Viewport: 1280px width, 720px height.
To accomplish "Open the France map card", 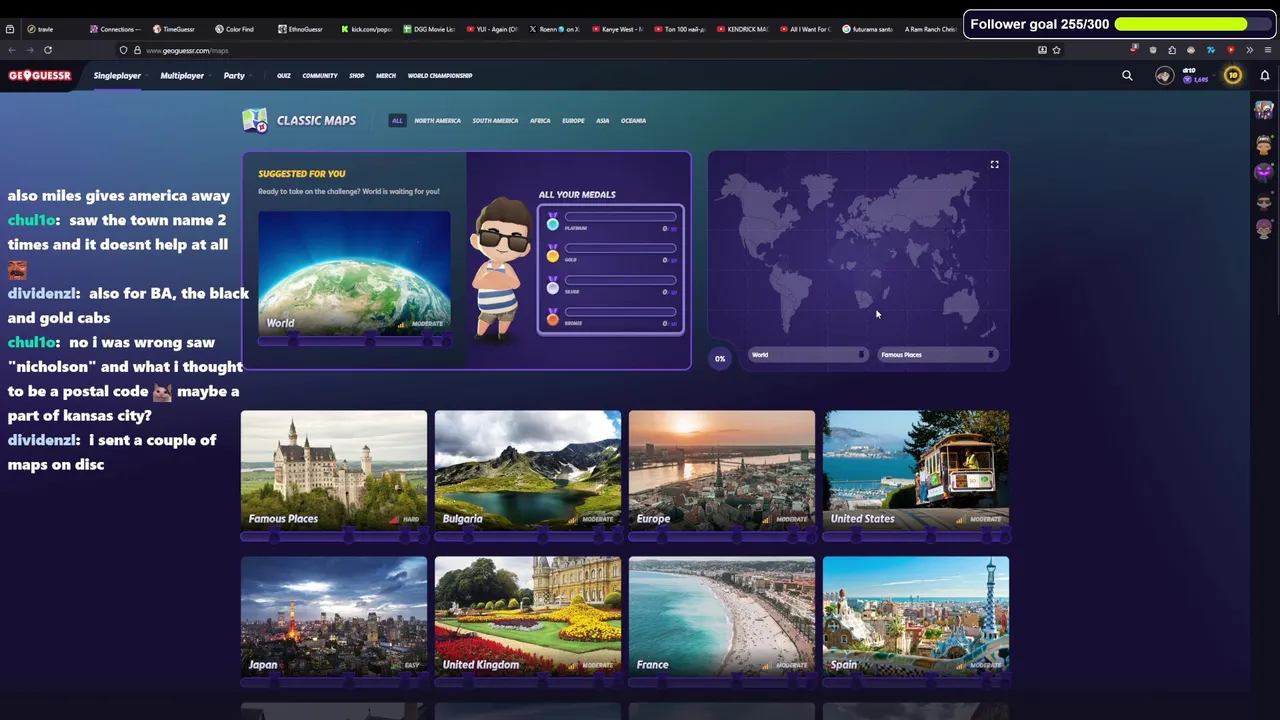I will pyautogui.click(x=722, y=616).
